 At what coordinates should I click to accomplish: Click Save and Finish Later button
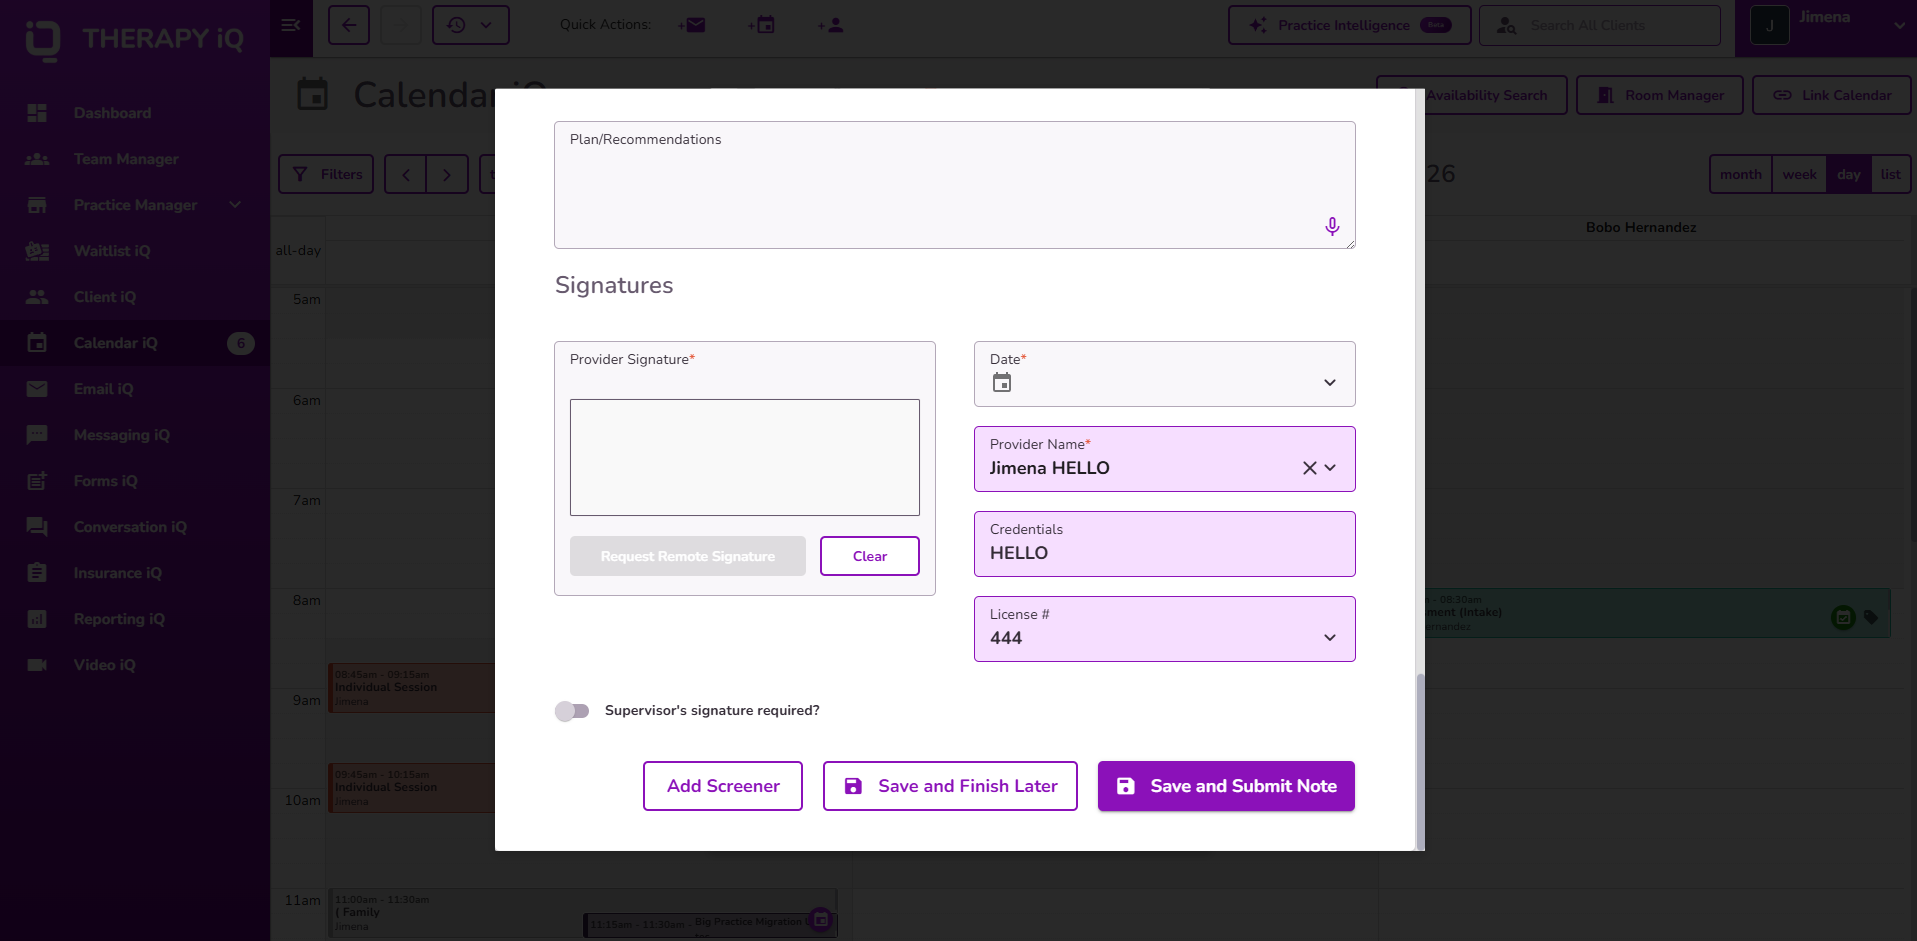click(x=950, y=786)
